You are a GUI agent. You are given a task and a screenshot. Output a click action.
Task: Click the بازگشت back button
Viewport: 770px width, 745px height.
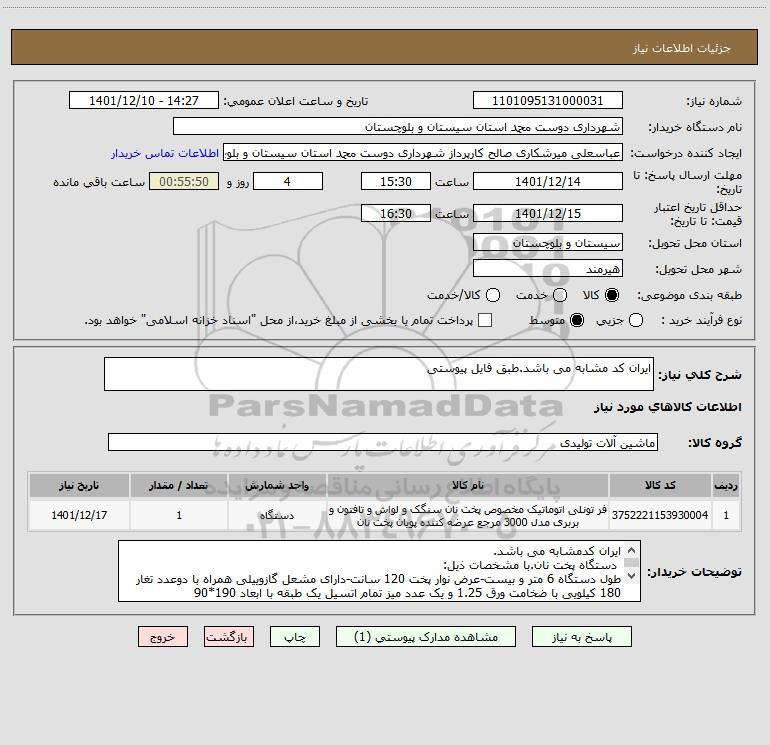(x=229, y=637)
